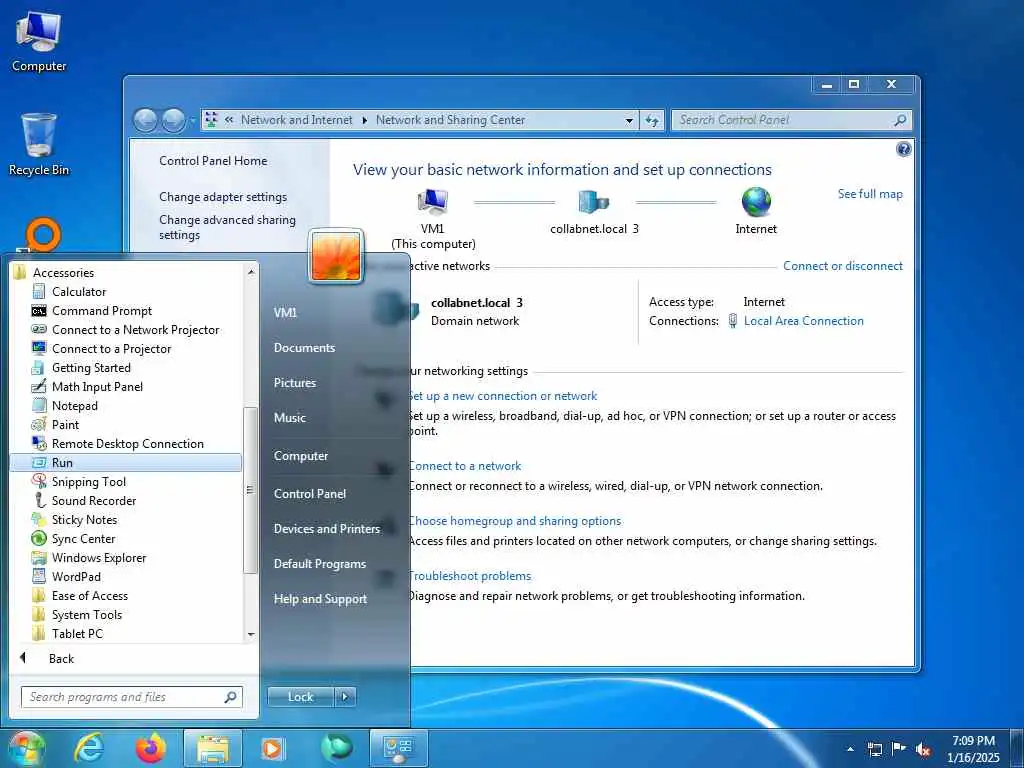This screenshot has width=1024, height=768.
Task: Open Default Programs
Action: click(x=319, y=564)
